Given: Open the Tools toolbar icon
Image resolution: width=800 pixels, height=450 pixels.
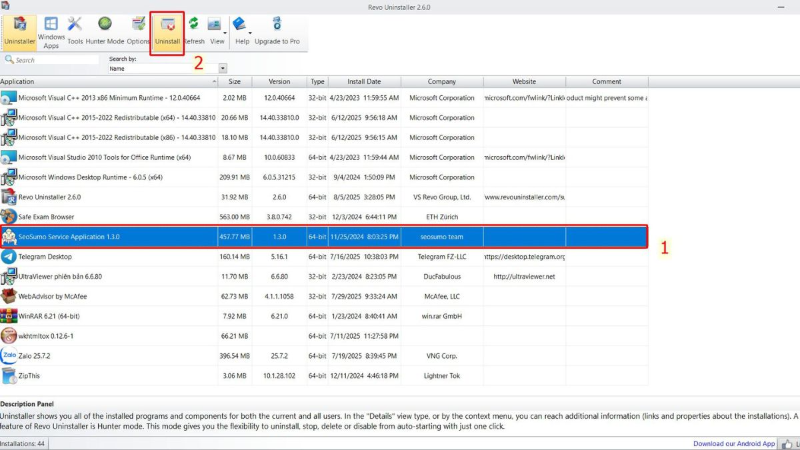Looking at the screenshot, I should click(x=75, y=31).
